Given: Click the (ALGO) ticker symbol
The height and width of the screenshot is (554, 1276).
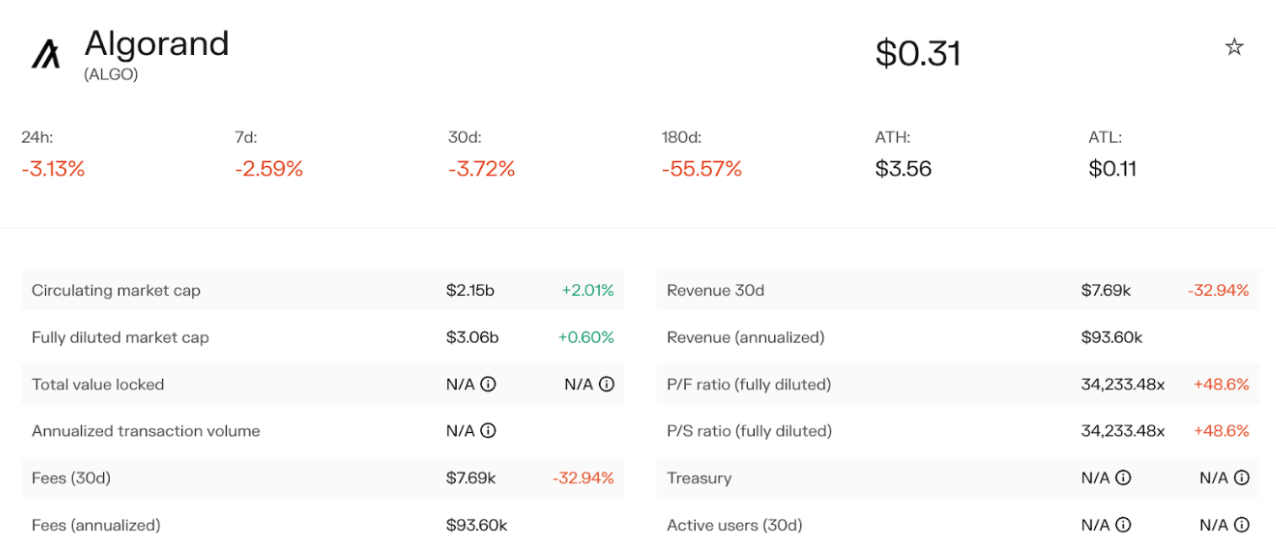Looking at the screenshot, I should pyautogui.click(x=111, y=74).
